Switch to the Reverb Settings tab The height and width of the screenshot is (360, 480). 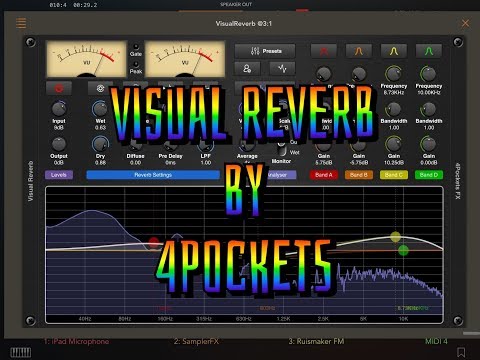[153, 175]
